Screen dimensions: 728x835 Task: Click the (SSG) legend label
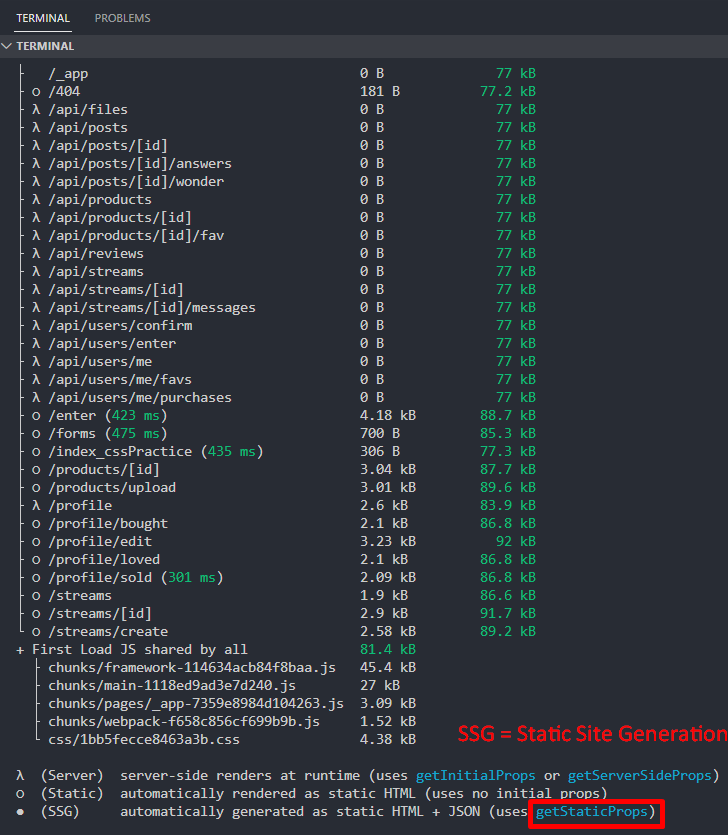[x=60, y=812]
